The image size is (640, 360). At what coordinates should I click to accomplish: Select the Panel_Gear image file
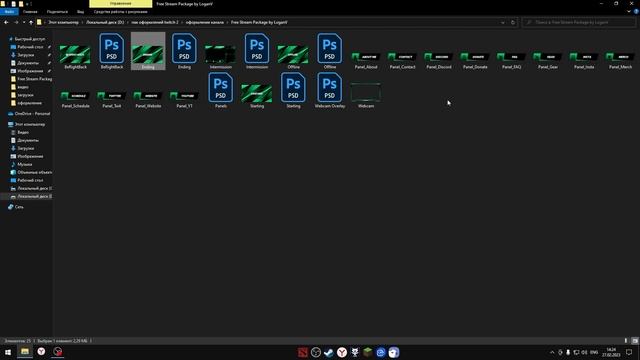click(547, 60)
